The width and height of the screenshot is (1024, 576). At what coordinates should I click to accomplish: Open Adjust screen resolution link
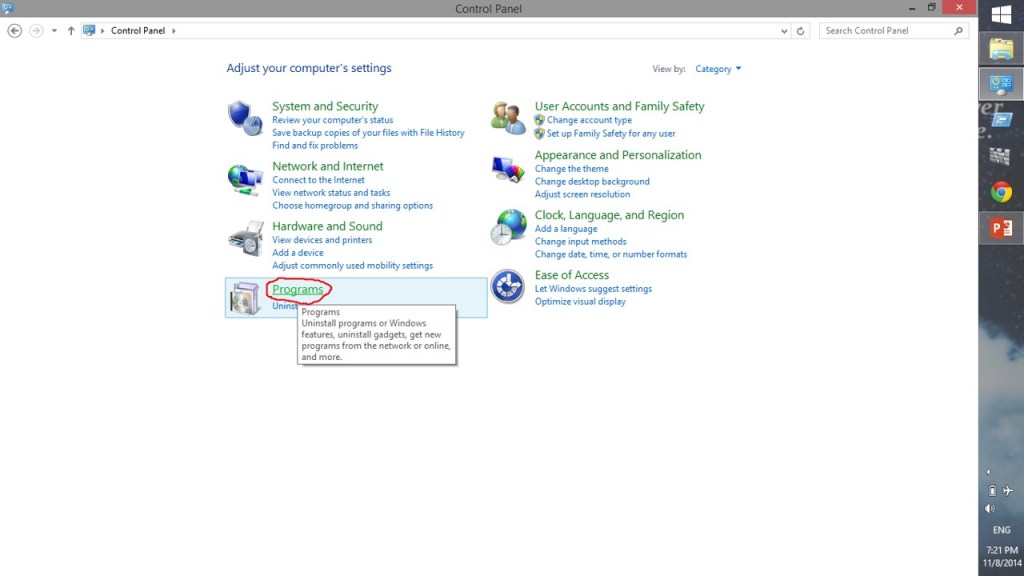582,194
